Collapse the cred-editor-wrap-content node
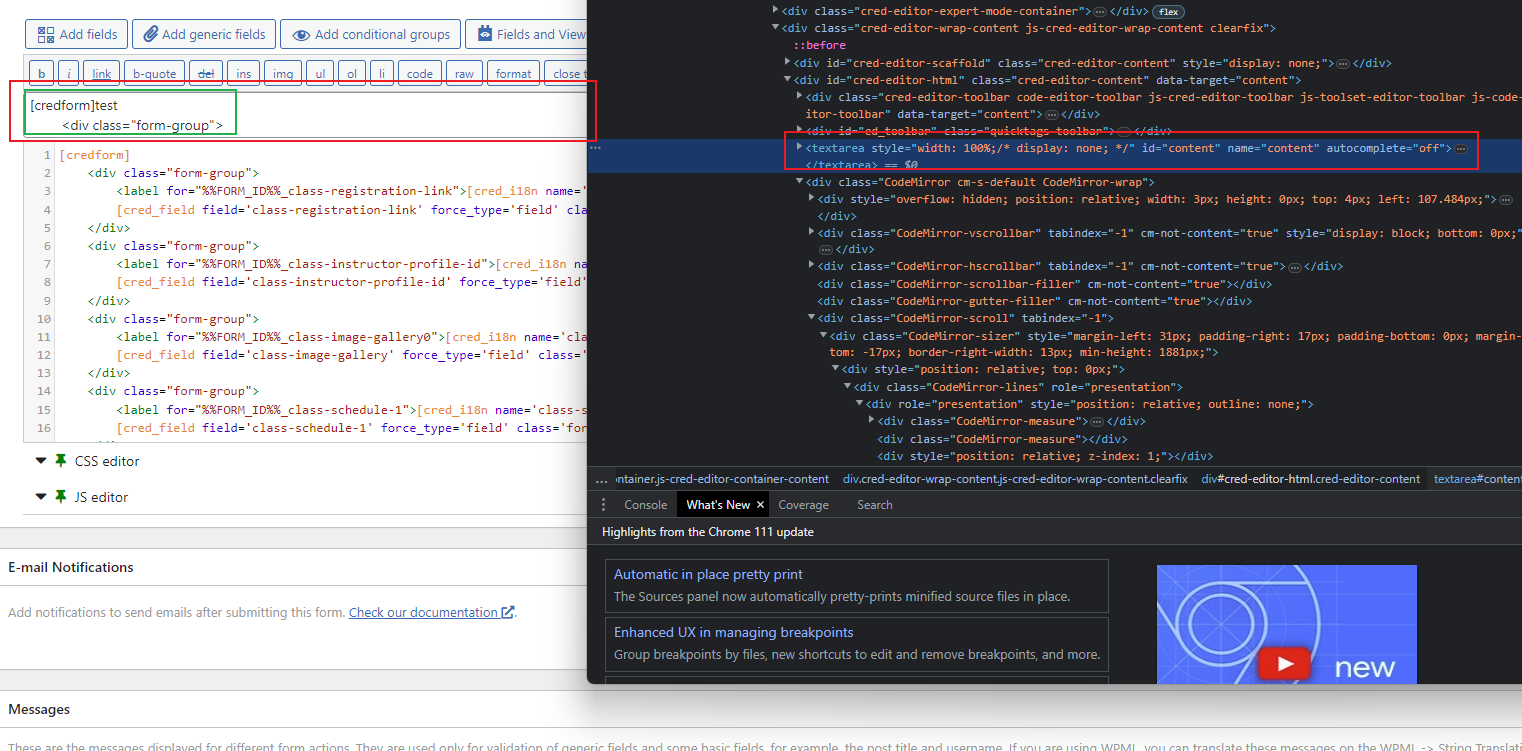The height and width of the screenshot is (751, 1522). 775,28
